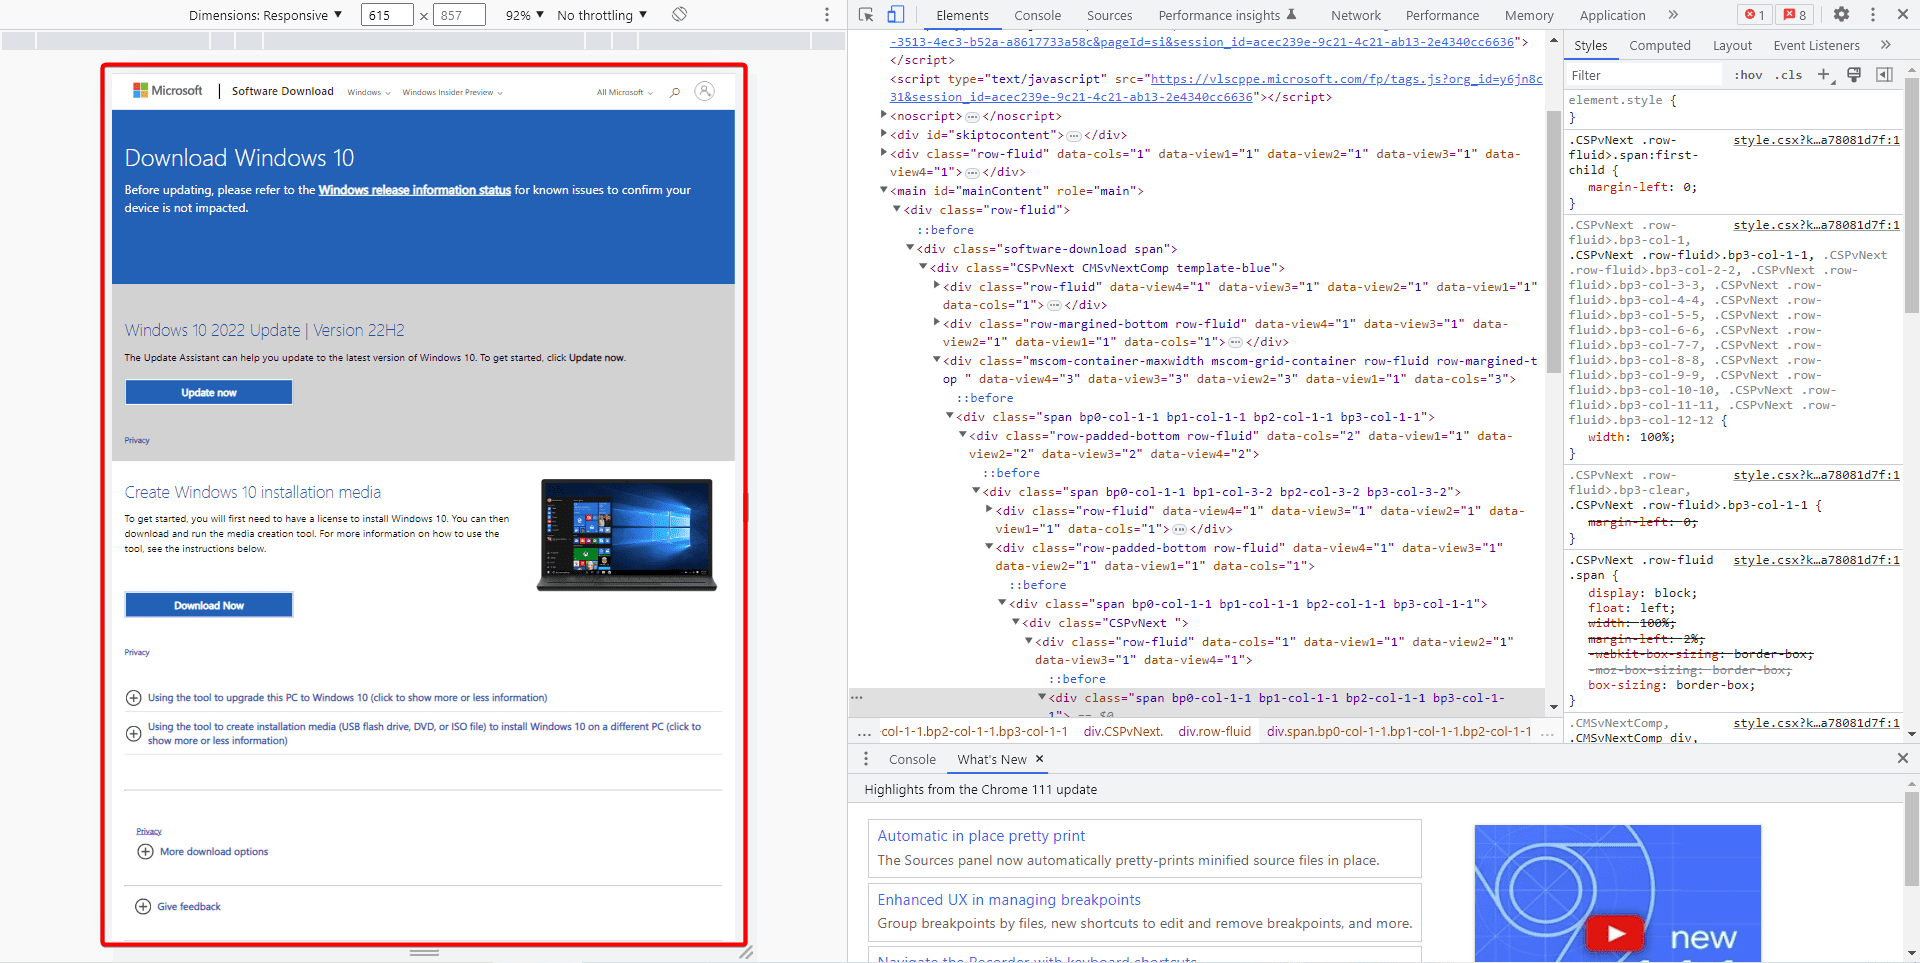Click the account sign-in avatar icon
The image size is (1921, 963).
(705, 91)
